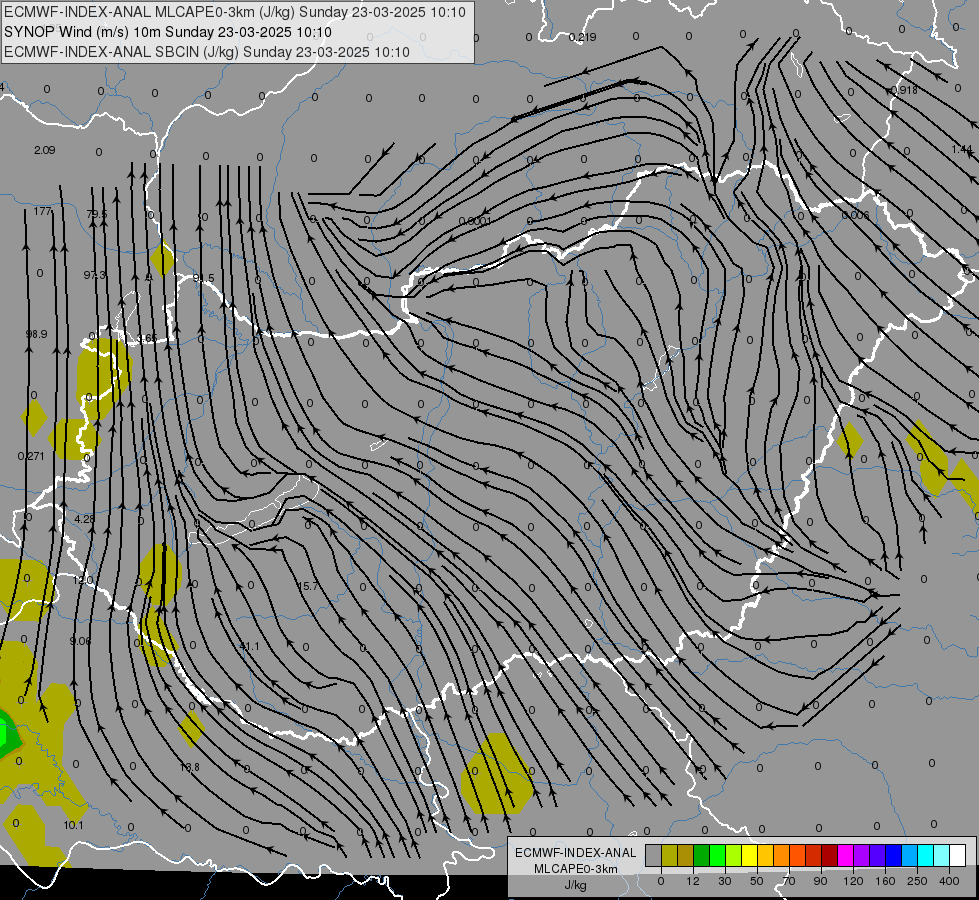Click the map value 10.1
979x900 pixels.
click(73, 826)
